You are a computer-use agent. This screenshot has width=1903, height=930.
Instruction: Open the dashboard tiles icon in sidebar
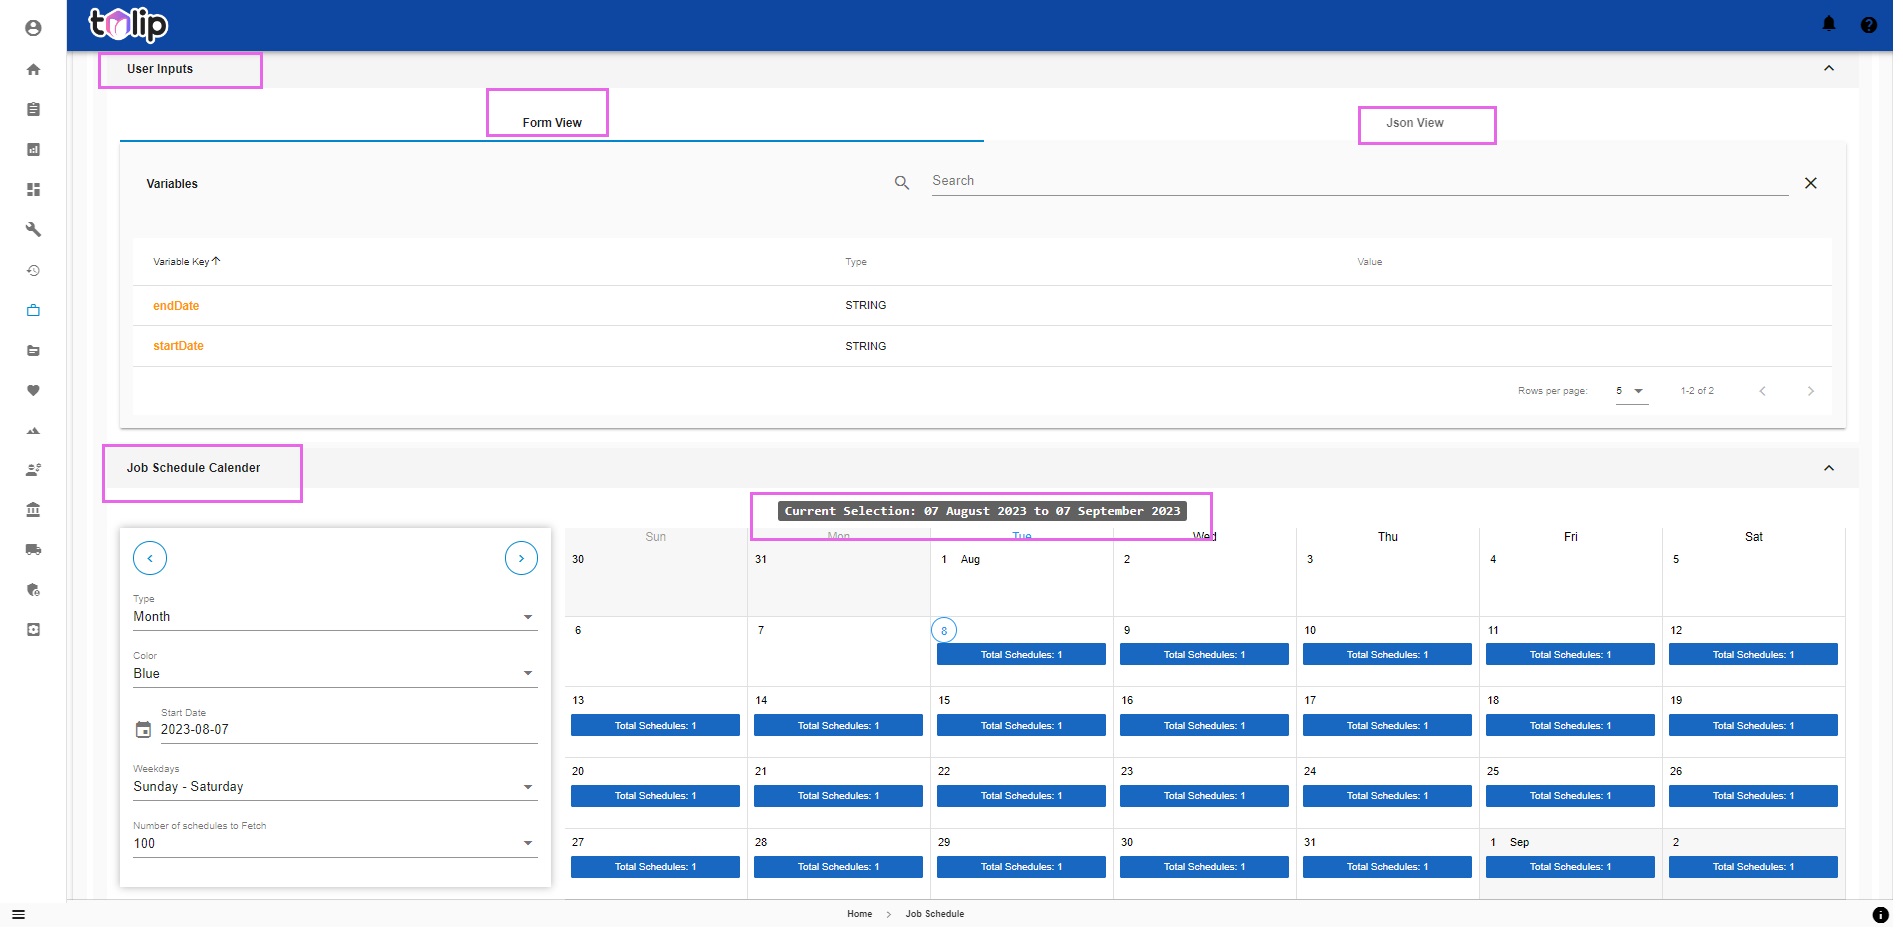33,189
